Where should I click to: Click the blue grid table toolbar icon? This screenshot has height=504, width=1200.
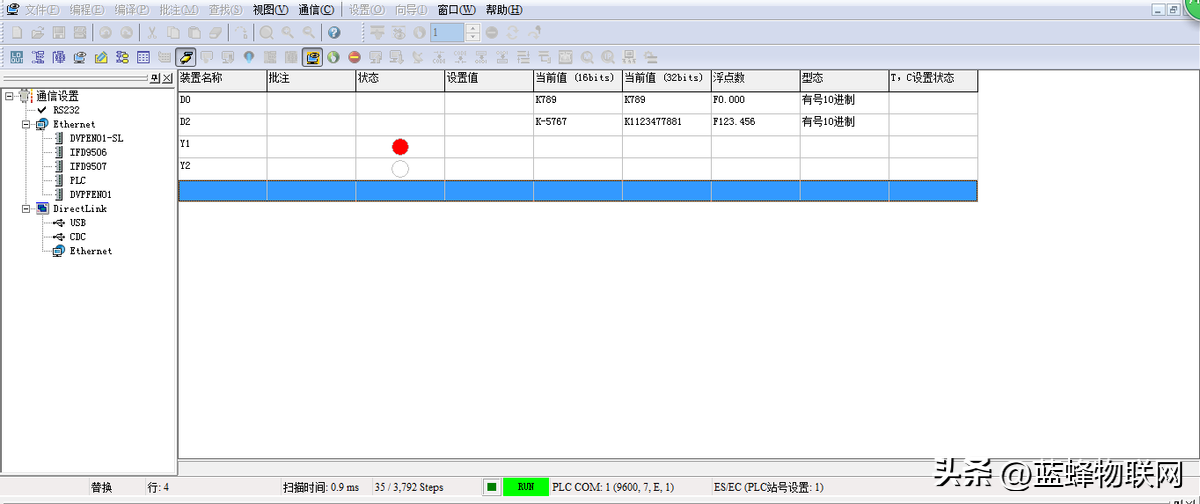143,57
